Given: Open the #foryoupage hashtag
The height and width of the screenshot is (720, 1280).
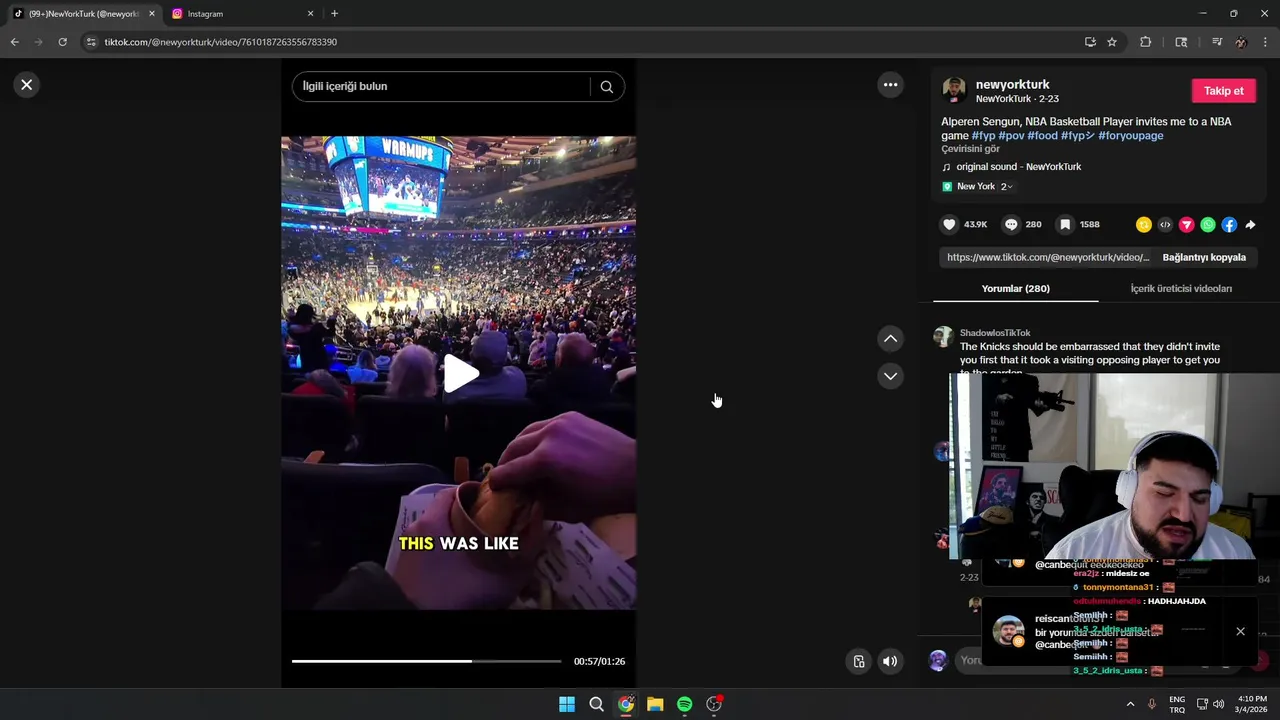Looking at the screenshot, I should pos(1130,136).
